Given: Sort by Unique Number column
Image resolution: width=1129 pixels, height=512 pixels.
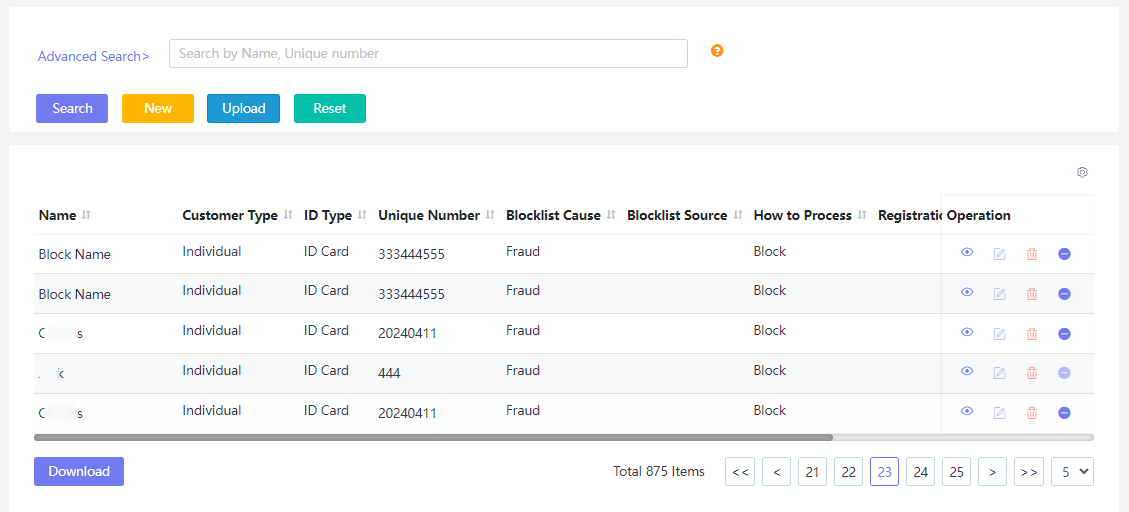Looking at the screenshot, I should [x=490, y=215].
